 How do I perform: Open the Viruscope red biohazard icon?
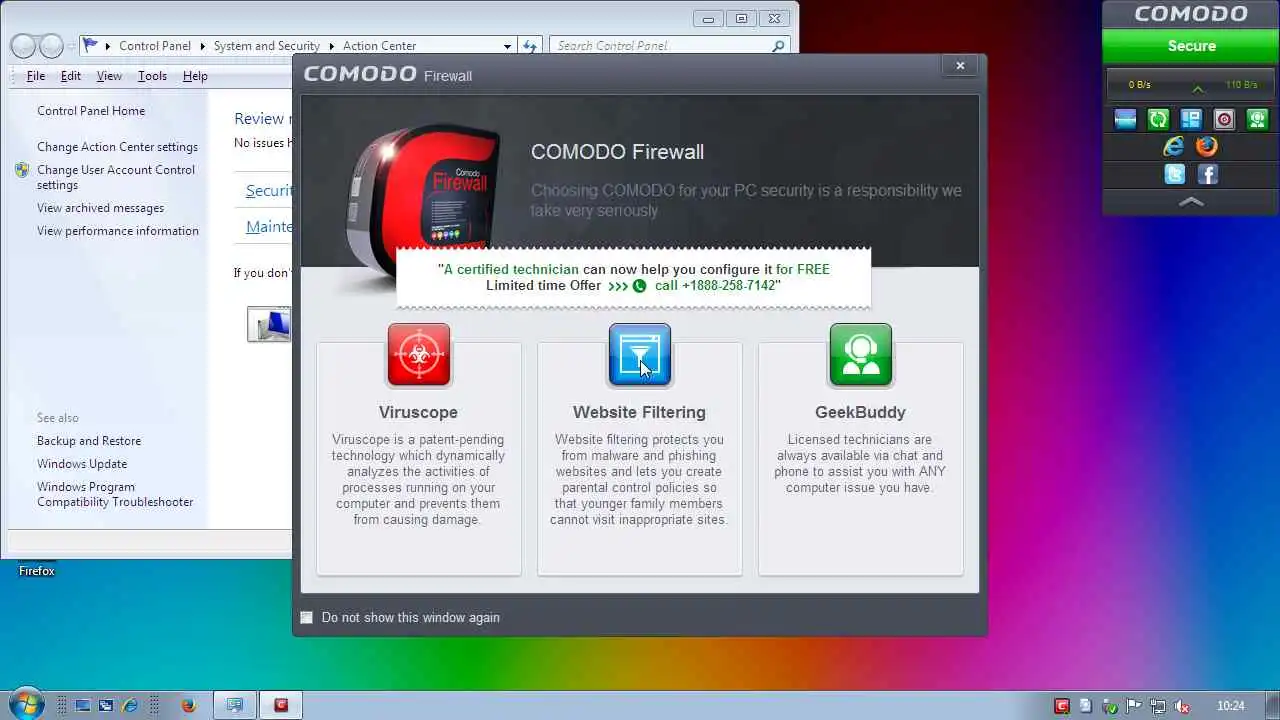[x=419, y=355]
